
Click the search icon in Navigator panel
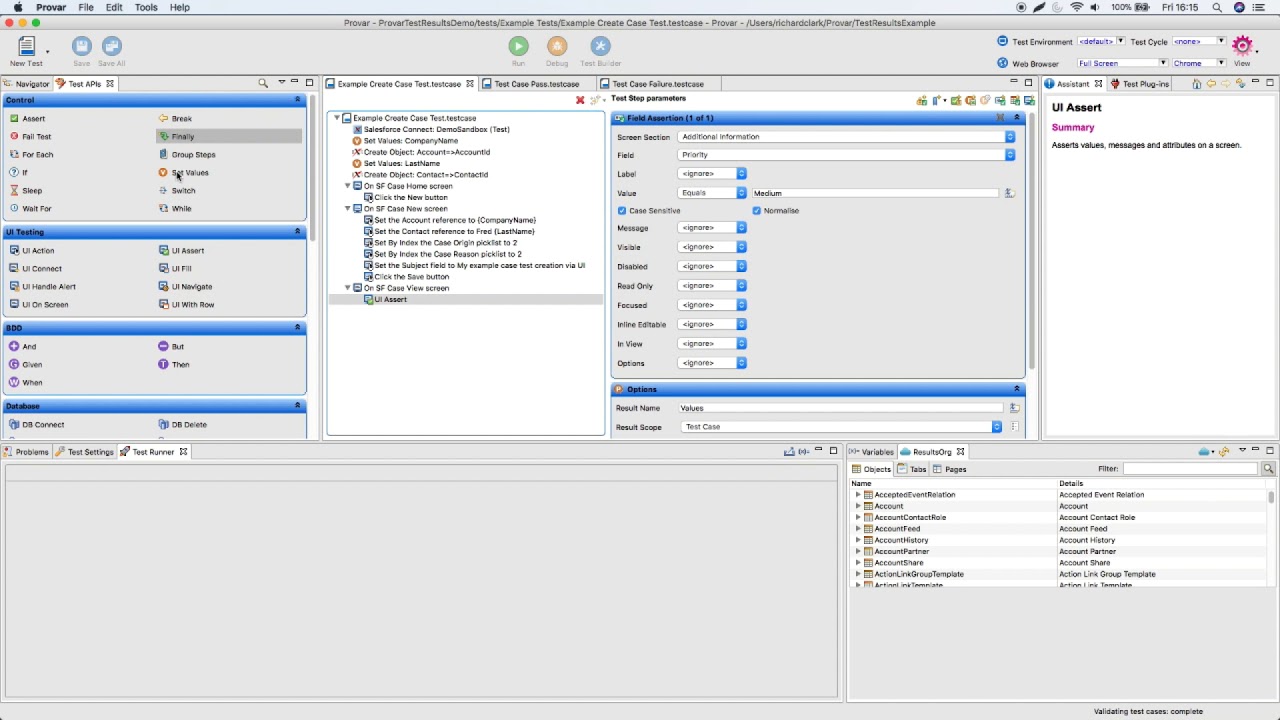click(x=263, y=84)
